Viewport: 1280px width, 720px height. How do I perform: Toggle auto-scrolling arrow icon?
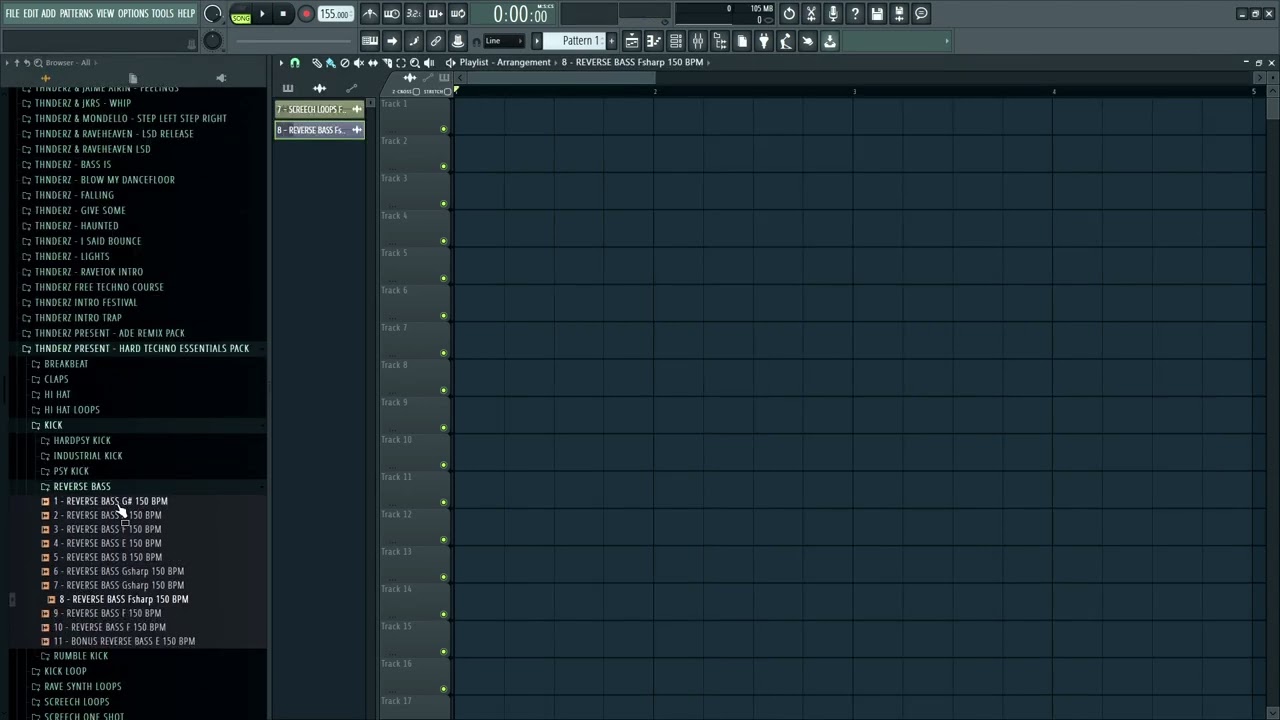(x=392, y=41)
